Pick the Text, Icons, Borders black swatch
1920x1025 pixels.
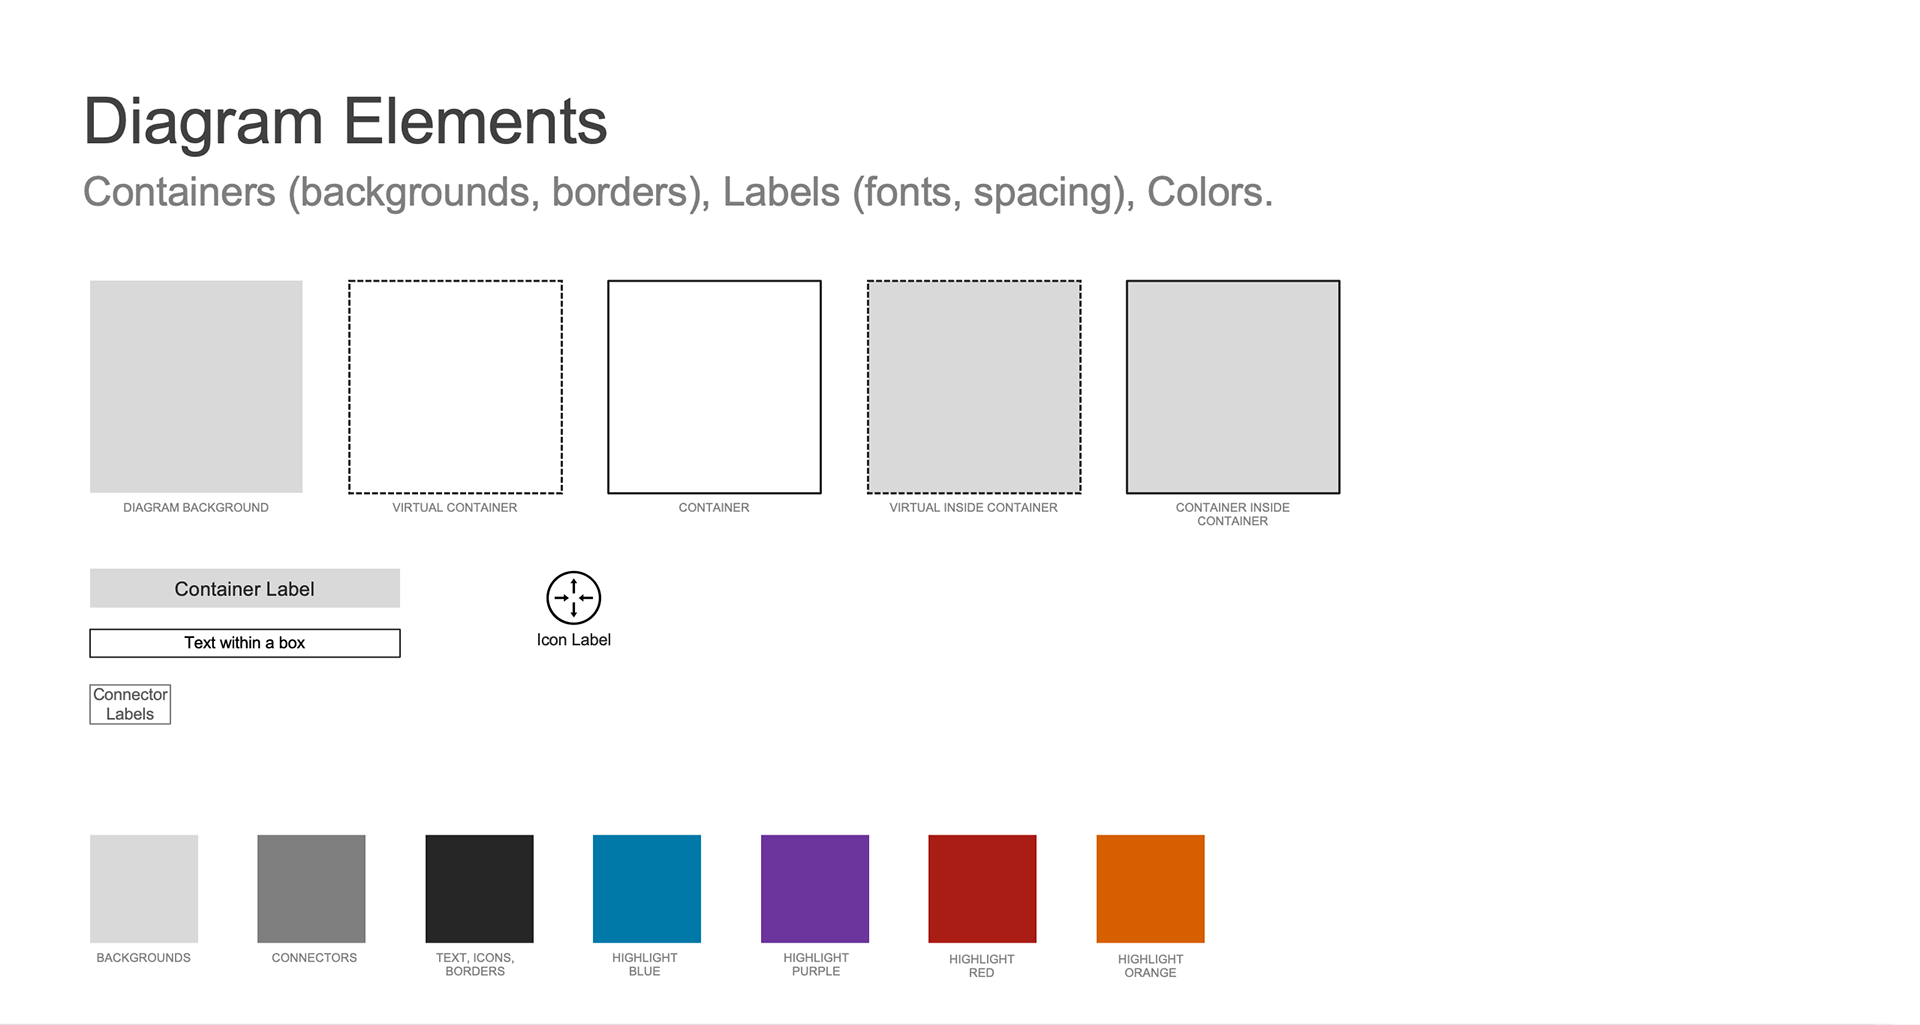click(479, 889)
